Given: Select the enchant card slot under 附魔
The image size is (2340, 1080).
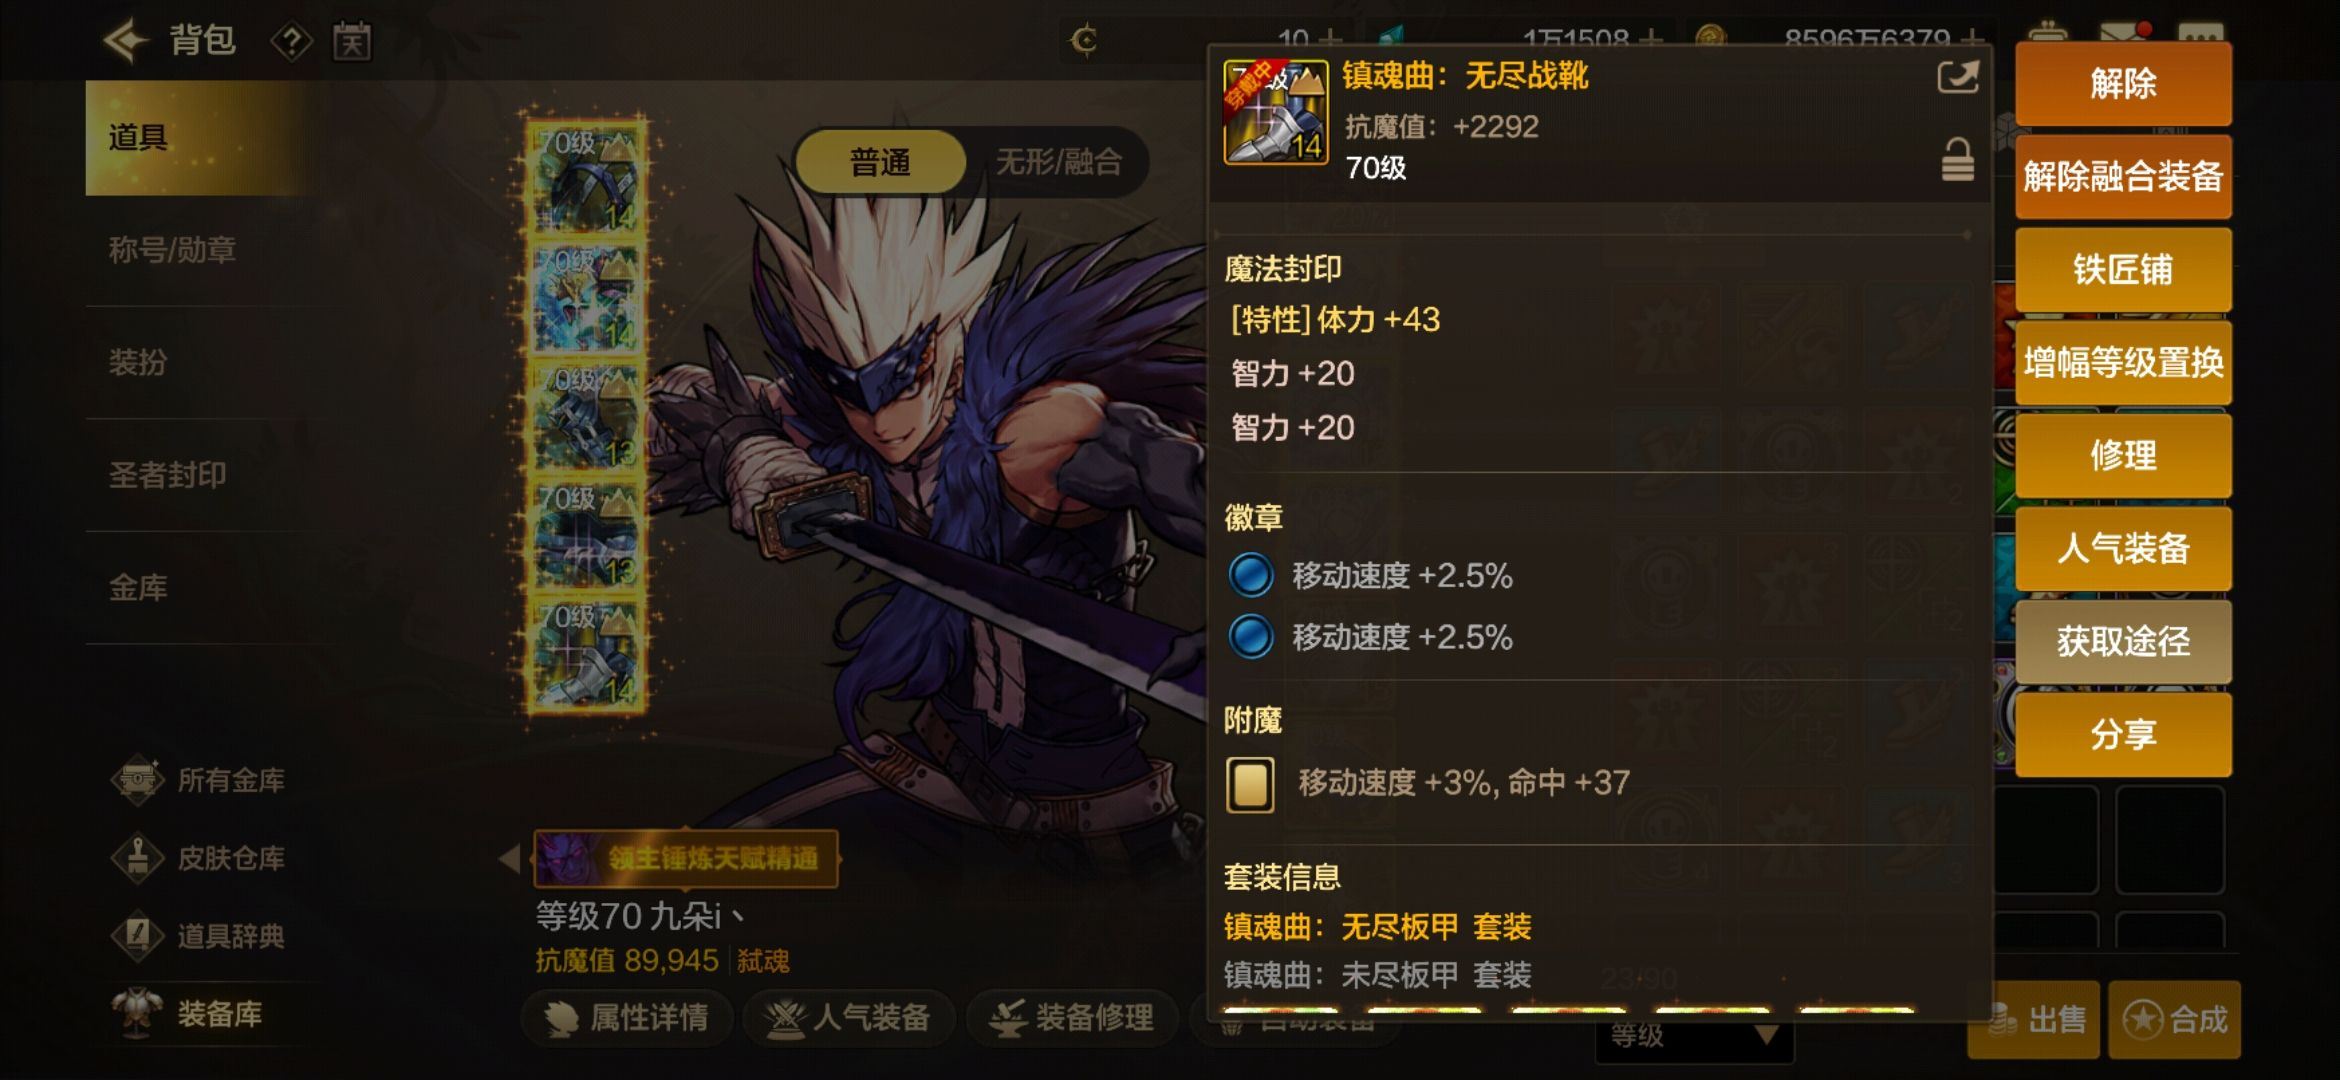Looking at the screenshot, I should point(1250,784).
